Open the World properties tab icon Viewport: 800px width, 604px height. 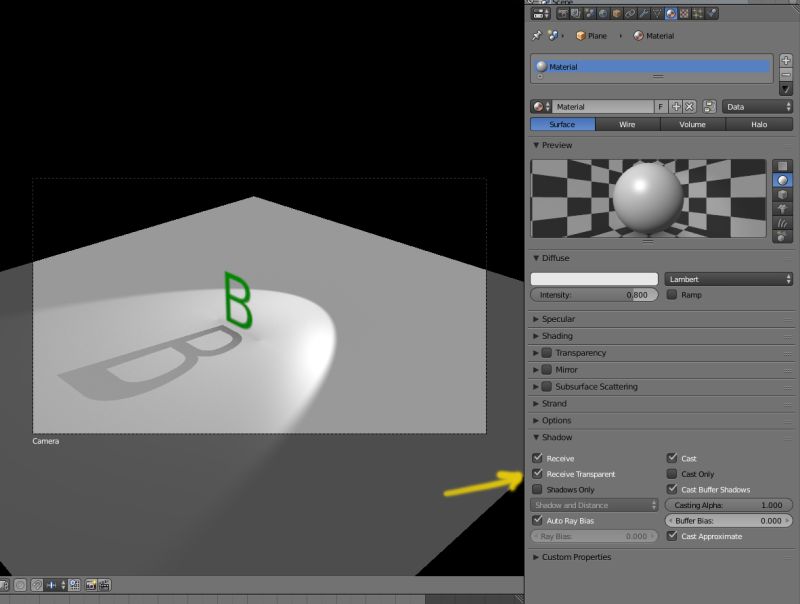tap(603, 14)
